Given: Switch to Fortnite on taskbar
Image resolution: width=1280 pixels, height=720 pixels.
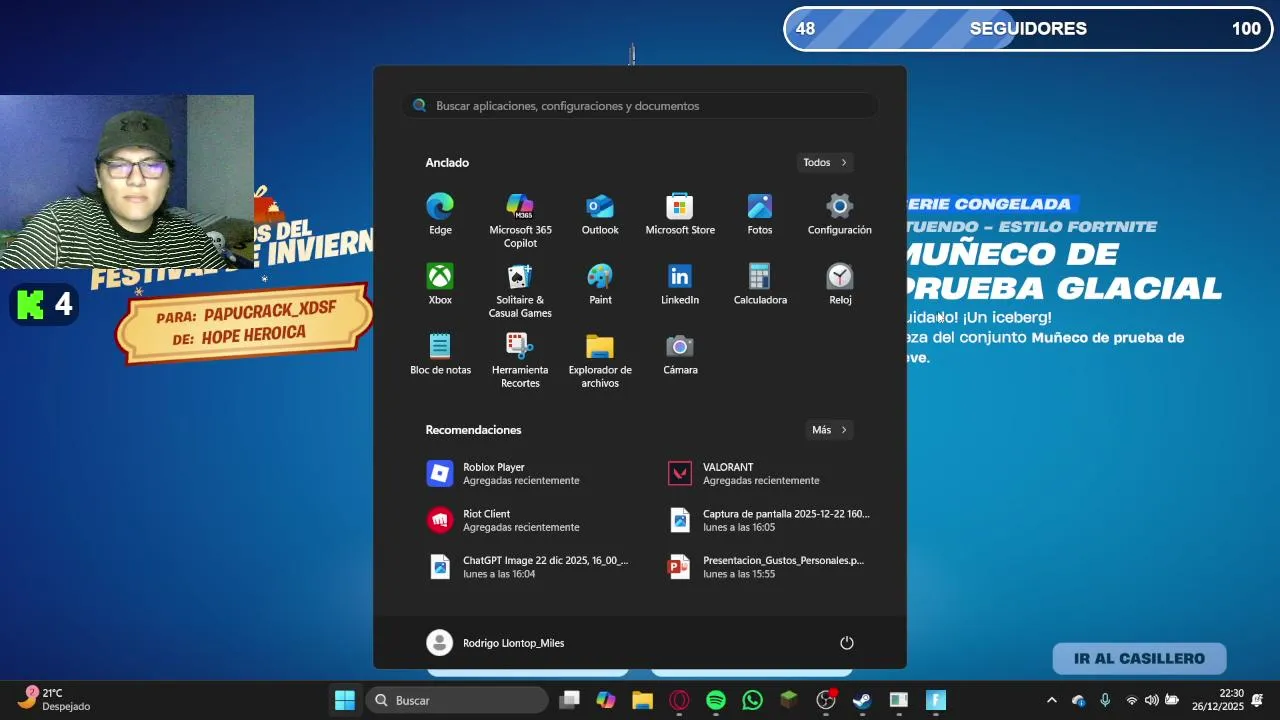Looking at the screenshot, I should [936, 700].
